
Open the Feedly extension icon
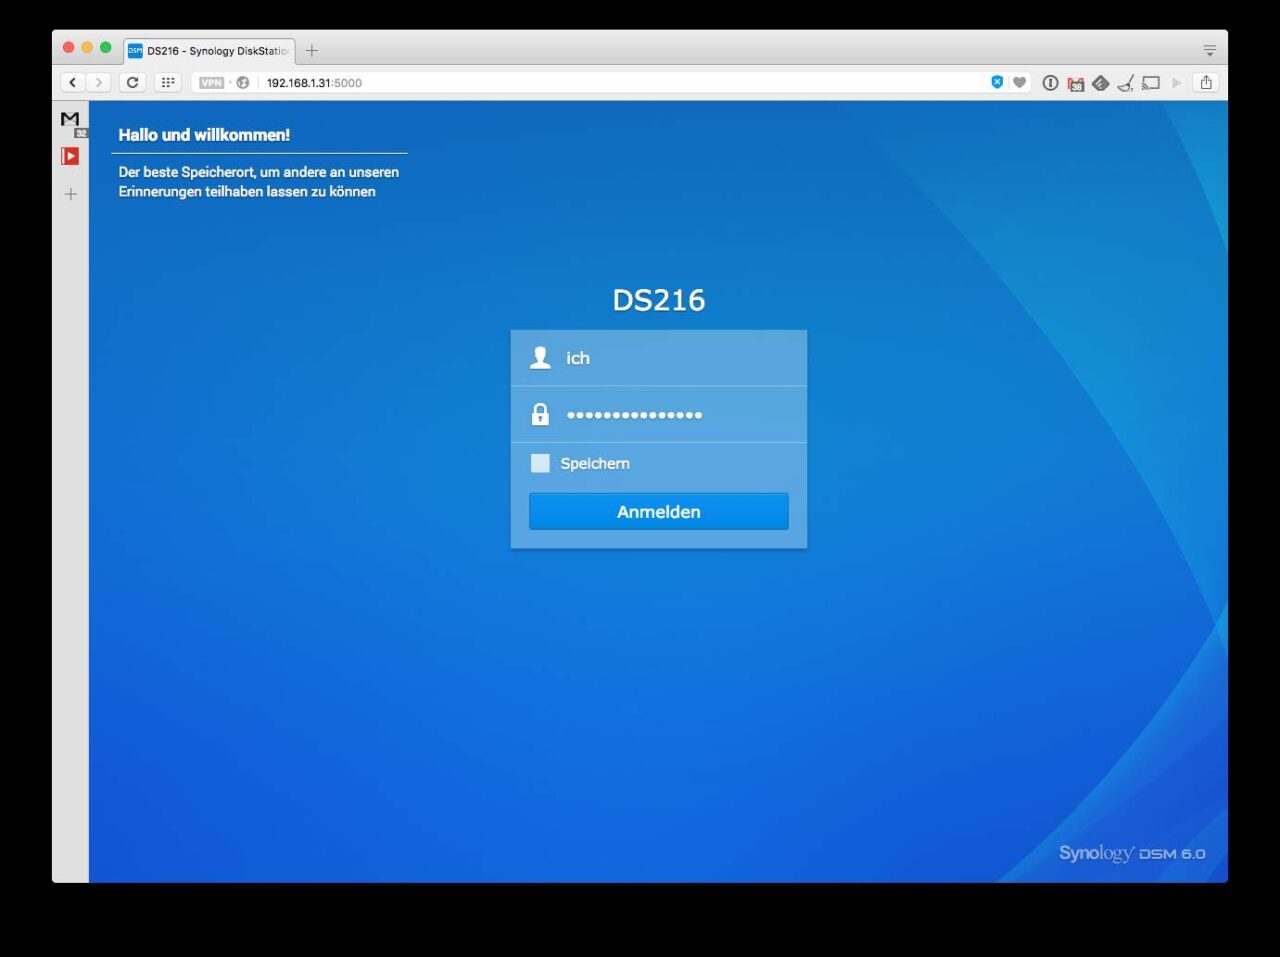tap(1099, 83)
